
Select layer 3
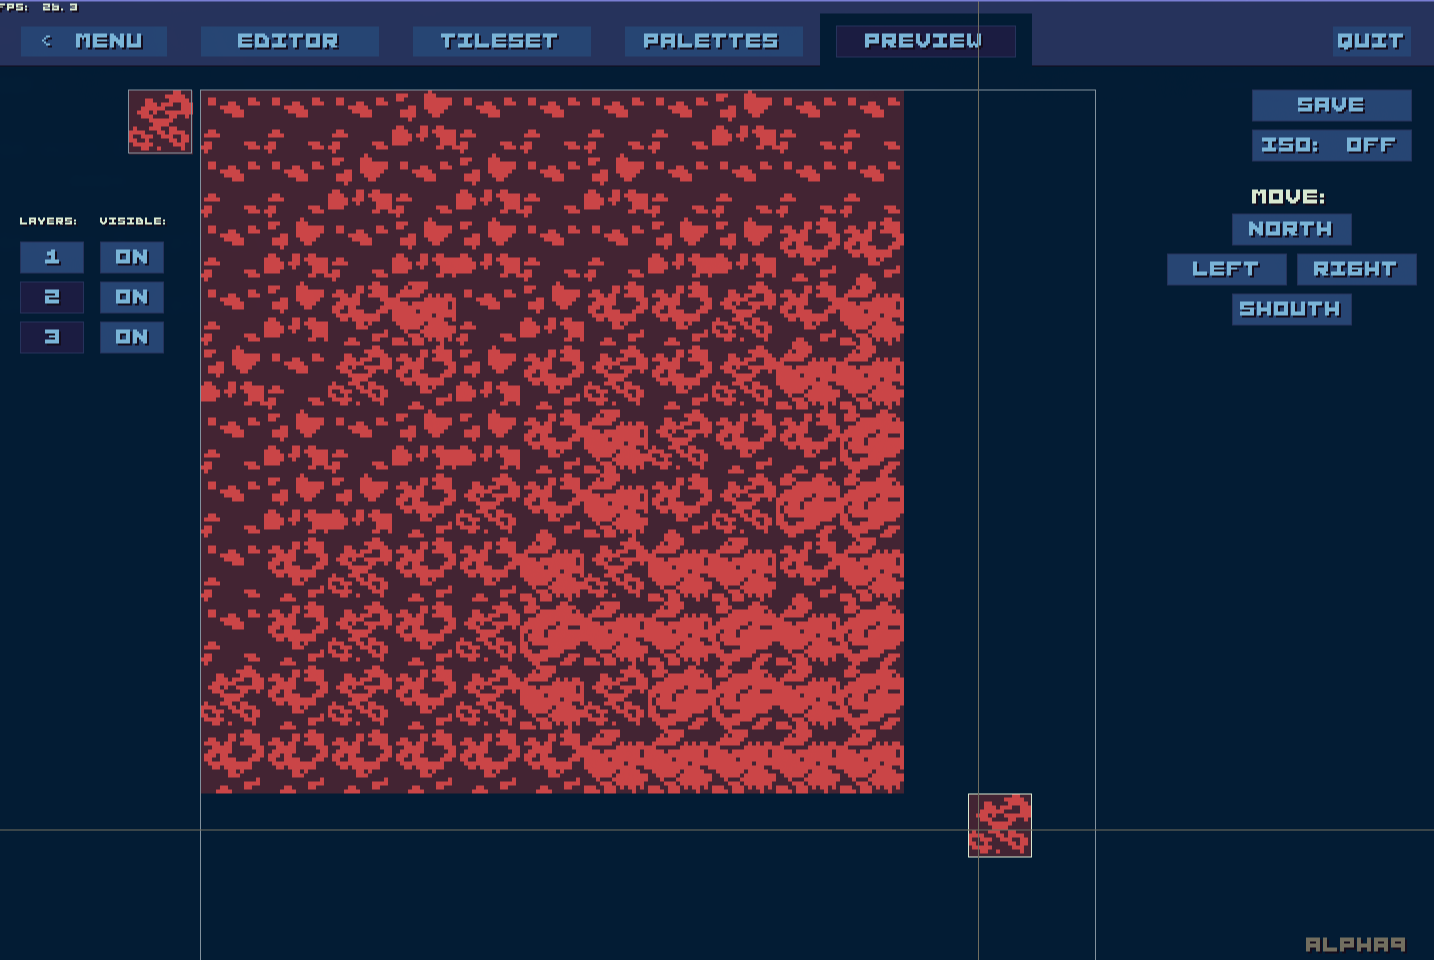click(52, 337)
